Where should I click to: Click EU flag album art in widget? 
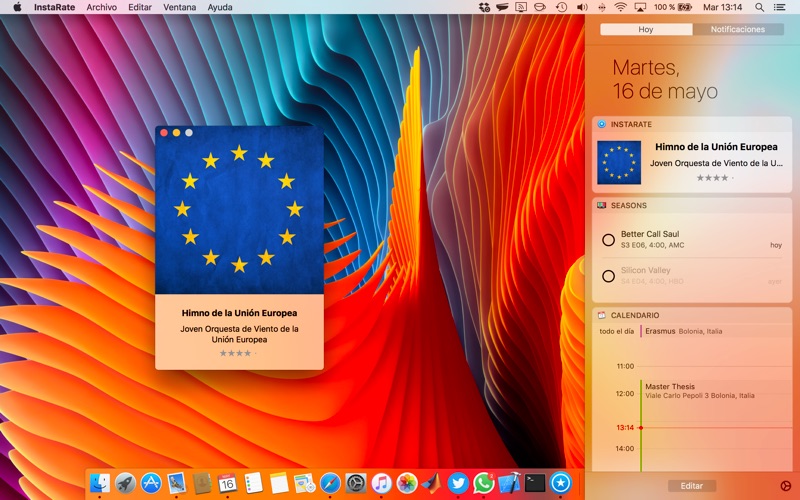[x=619, y=162]
